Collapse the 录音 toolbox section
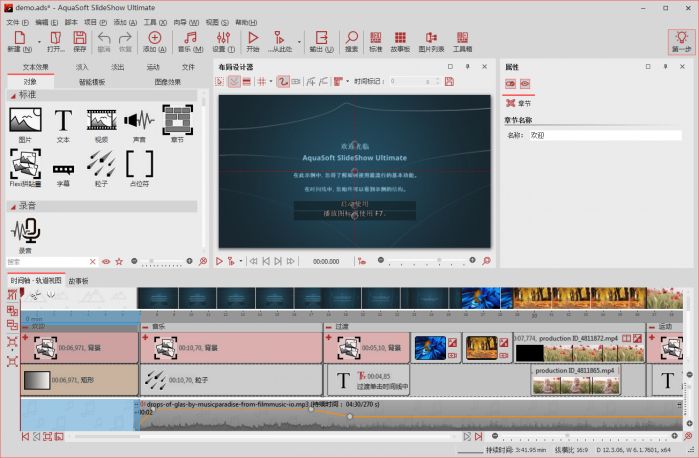 pos(13,206)
